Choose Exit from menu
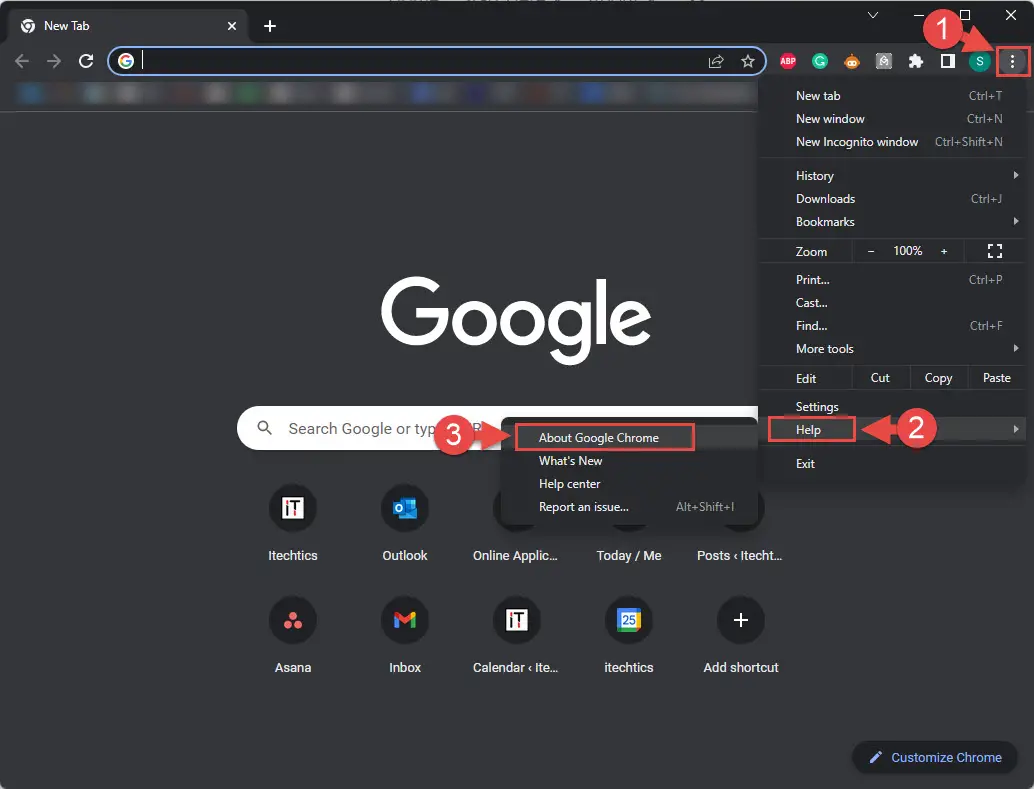The image size is (1034, 789). click(892, 464)
